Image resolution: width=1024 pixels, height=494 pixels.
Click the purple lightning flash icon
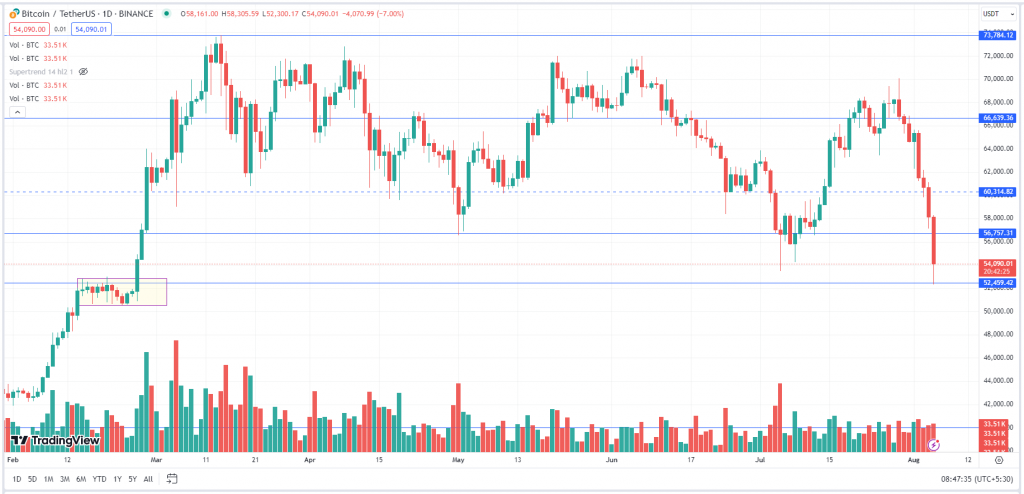934,444
